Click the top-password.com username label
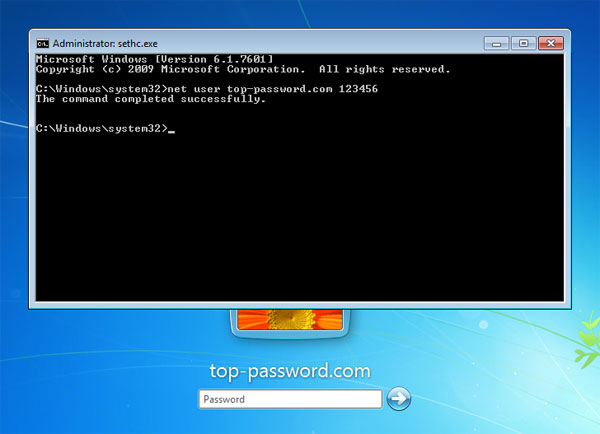The image size is (600, 434). [x=289, y=371]
